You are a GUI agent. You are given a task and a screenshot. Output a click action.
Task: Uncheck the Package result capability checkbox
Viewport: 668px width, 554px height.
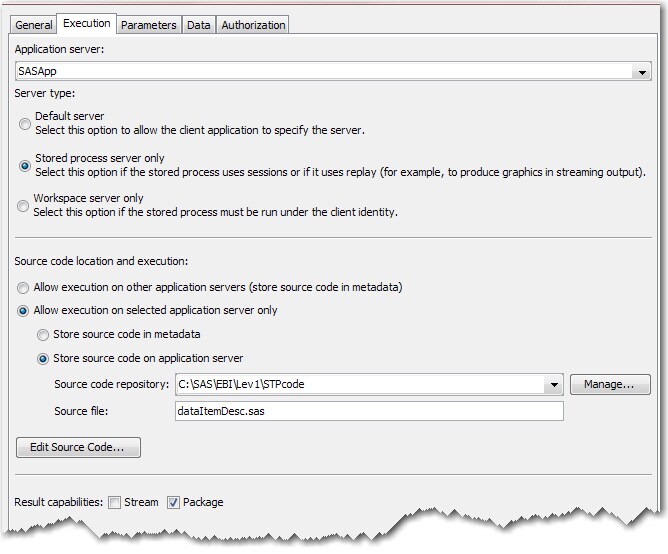click(x=174, y=502)
